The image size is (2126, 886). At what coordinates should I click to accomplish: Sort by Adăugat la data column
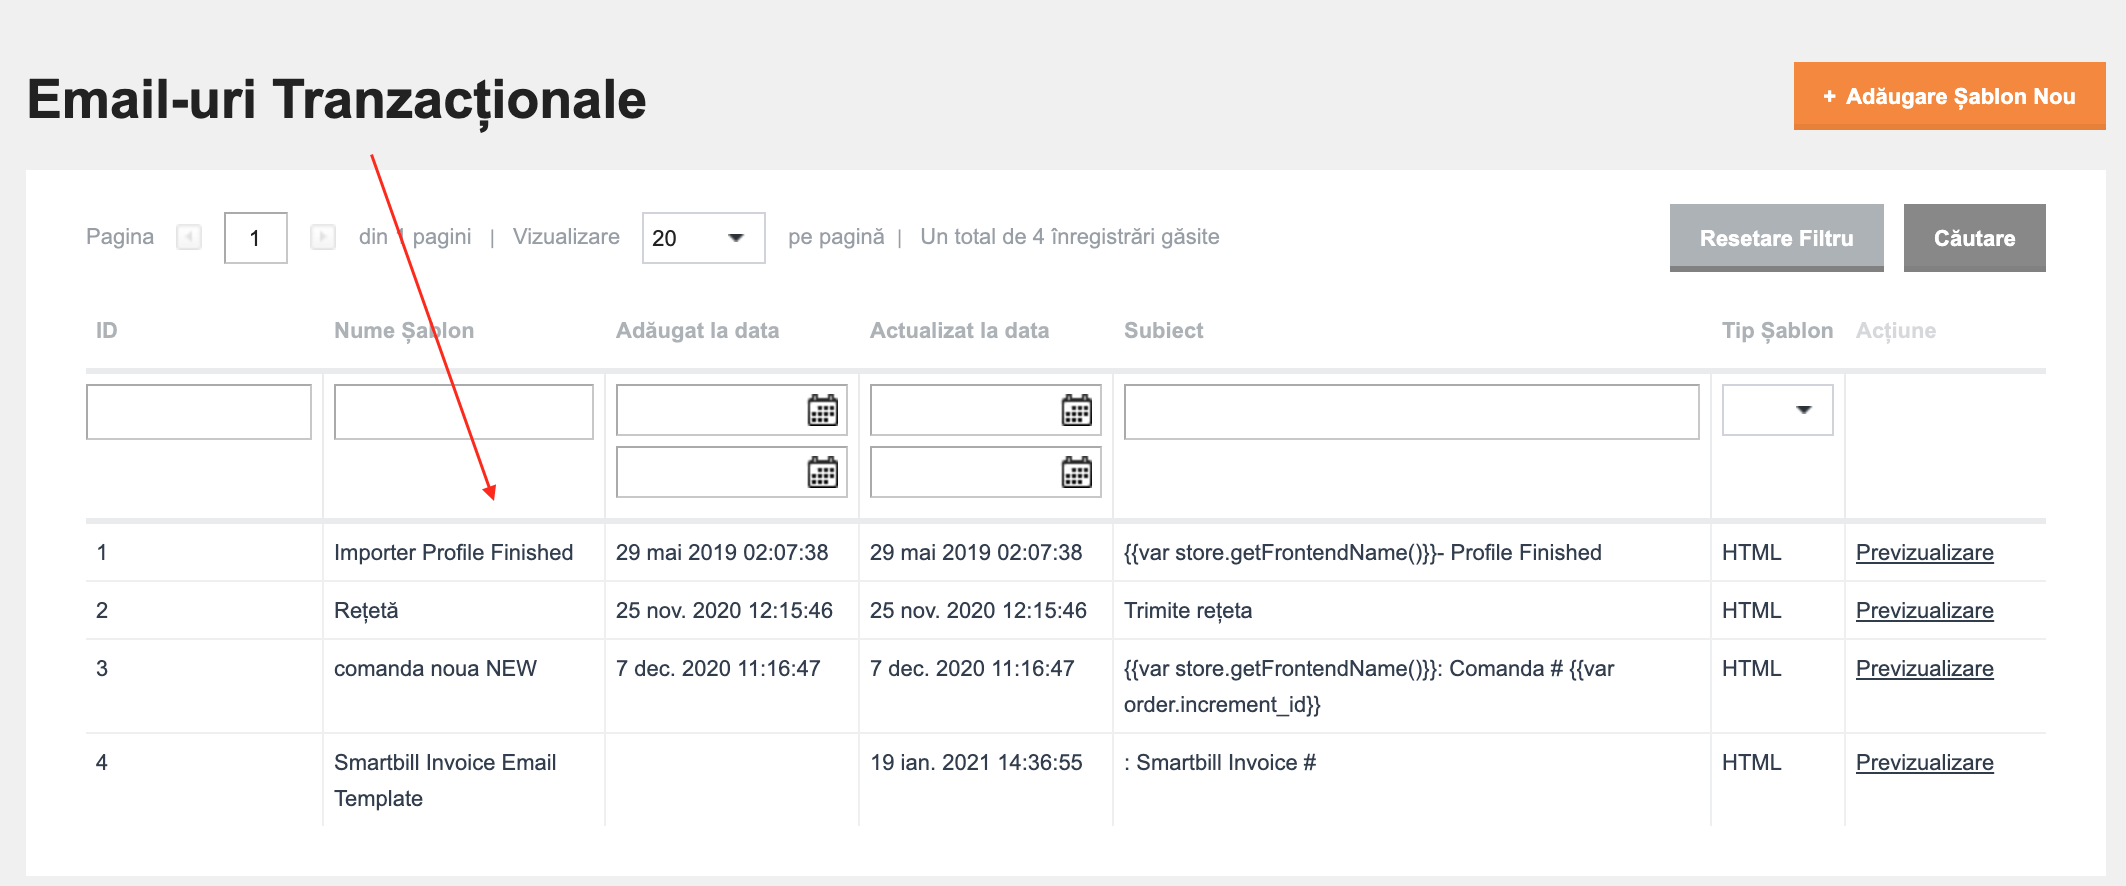[x=697, y=331]
